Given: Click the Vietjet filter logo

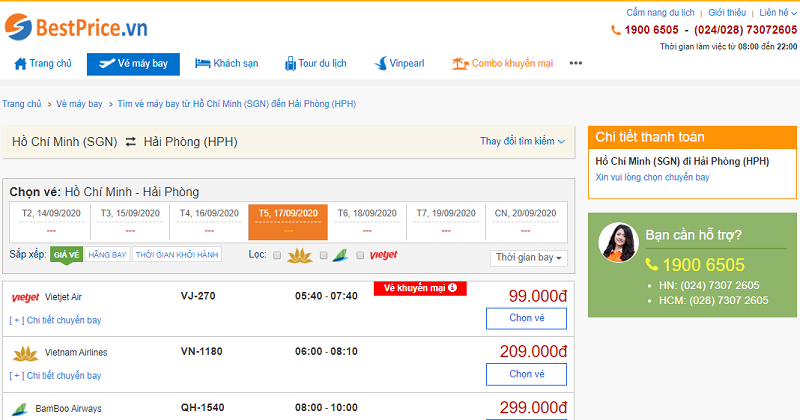Looking at the screenshot, I should (x=383, y=255).
